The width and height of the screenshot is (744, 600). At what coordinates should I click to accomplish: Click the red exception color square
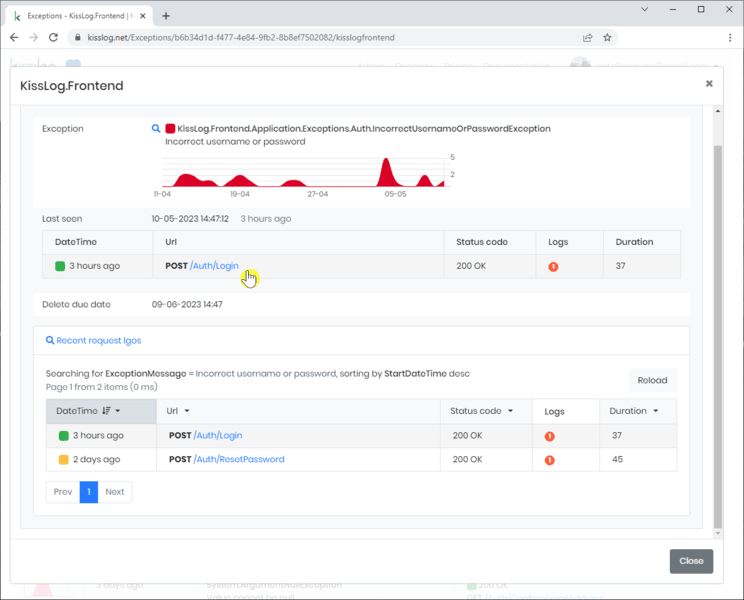tap(170, 129)
